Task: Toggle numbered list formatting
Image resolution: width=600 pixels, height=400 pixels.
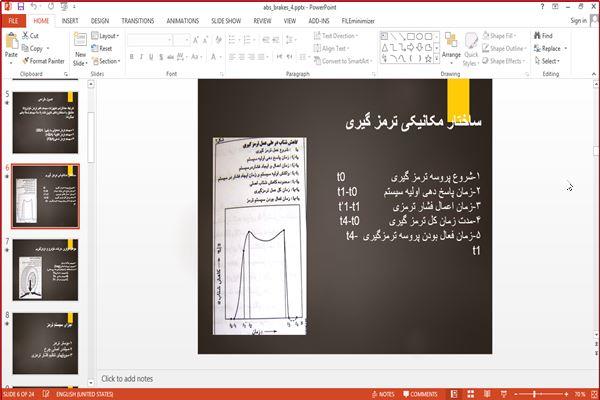Action: pos(247,40)
